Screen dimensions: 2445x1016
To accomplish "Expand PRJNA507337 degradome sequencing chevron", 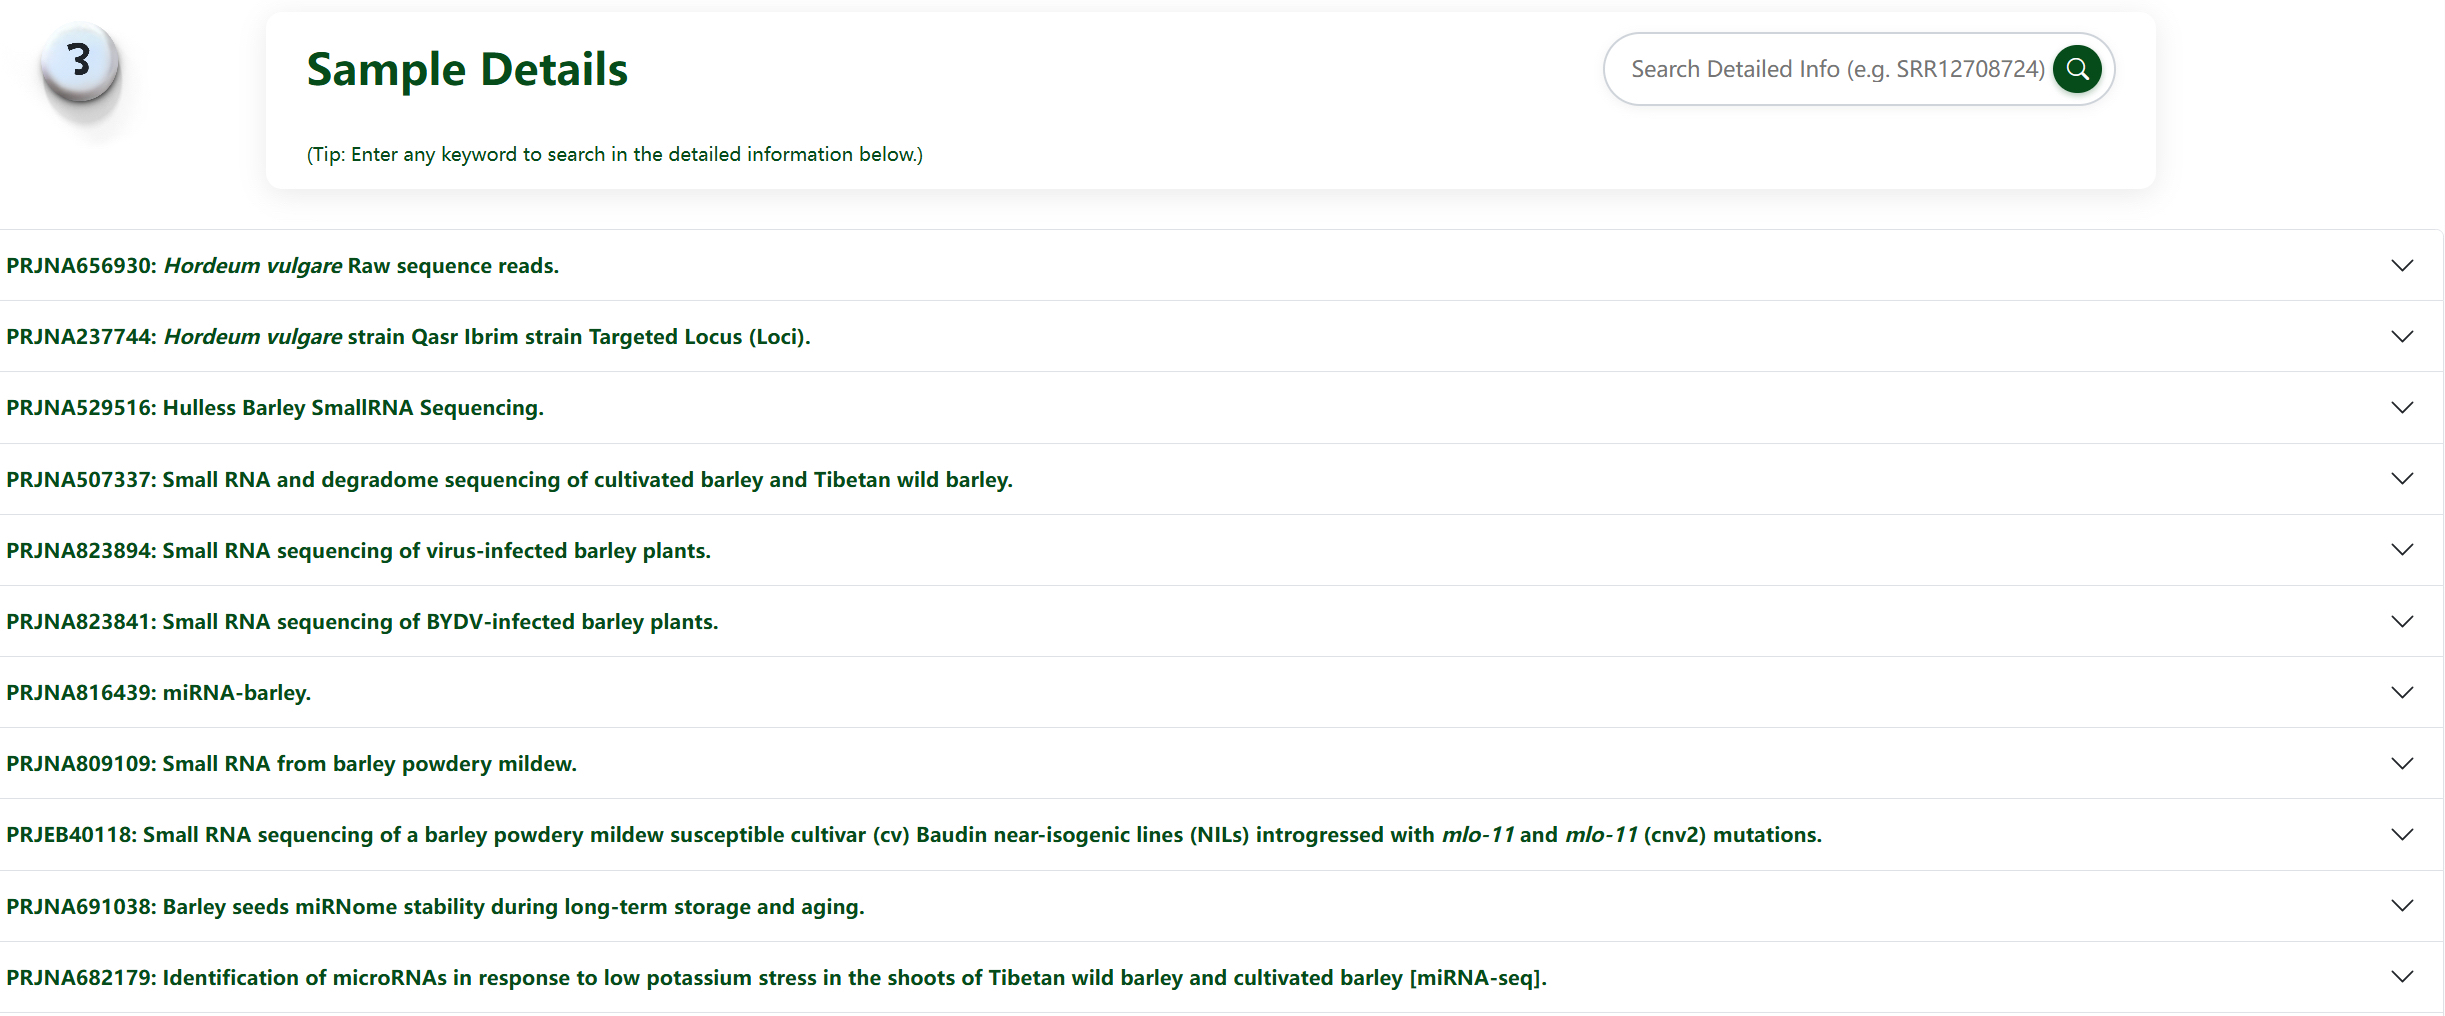I will (2402, 478).
